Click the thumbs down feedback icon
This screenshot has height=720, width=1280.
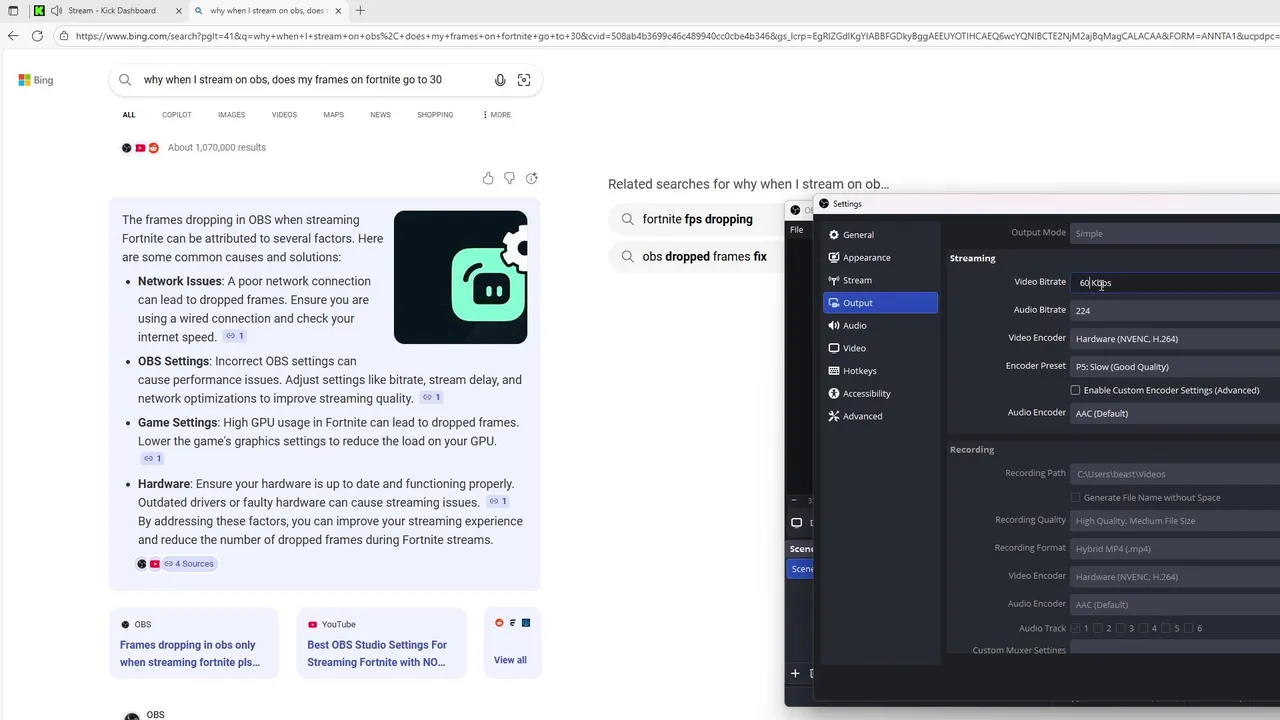[x=509, y=178]
